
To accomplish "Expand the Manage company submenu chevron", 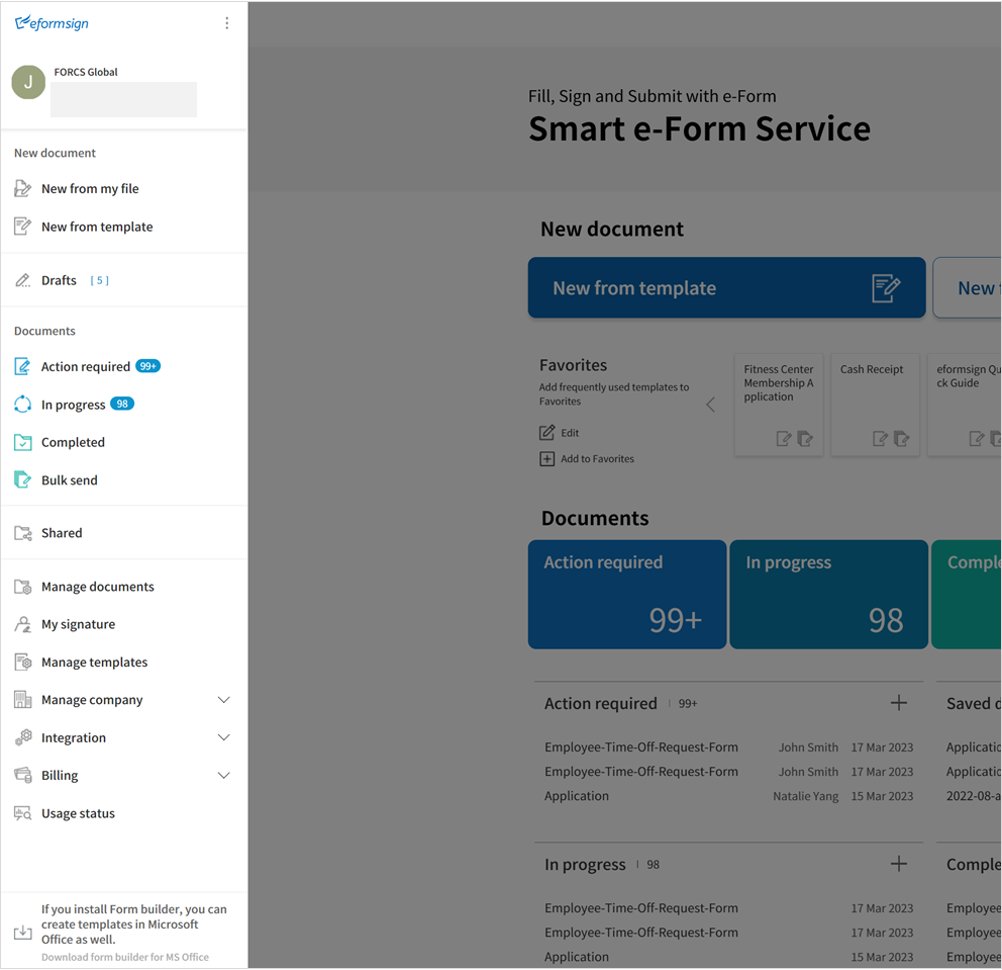I will (224, 700).
